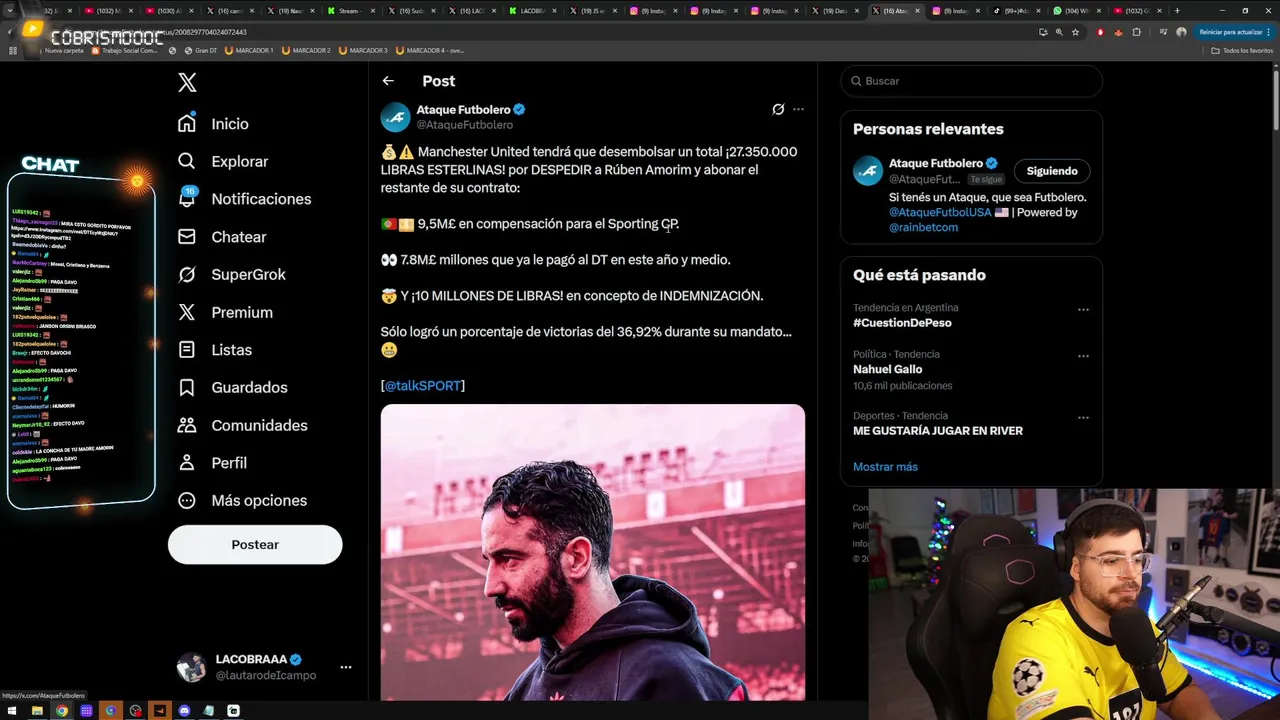This screenshot has width=1280, height=720.
Task: Open Discord from taskbar
Action: click(x=184, y=710)
